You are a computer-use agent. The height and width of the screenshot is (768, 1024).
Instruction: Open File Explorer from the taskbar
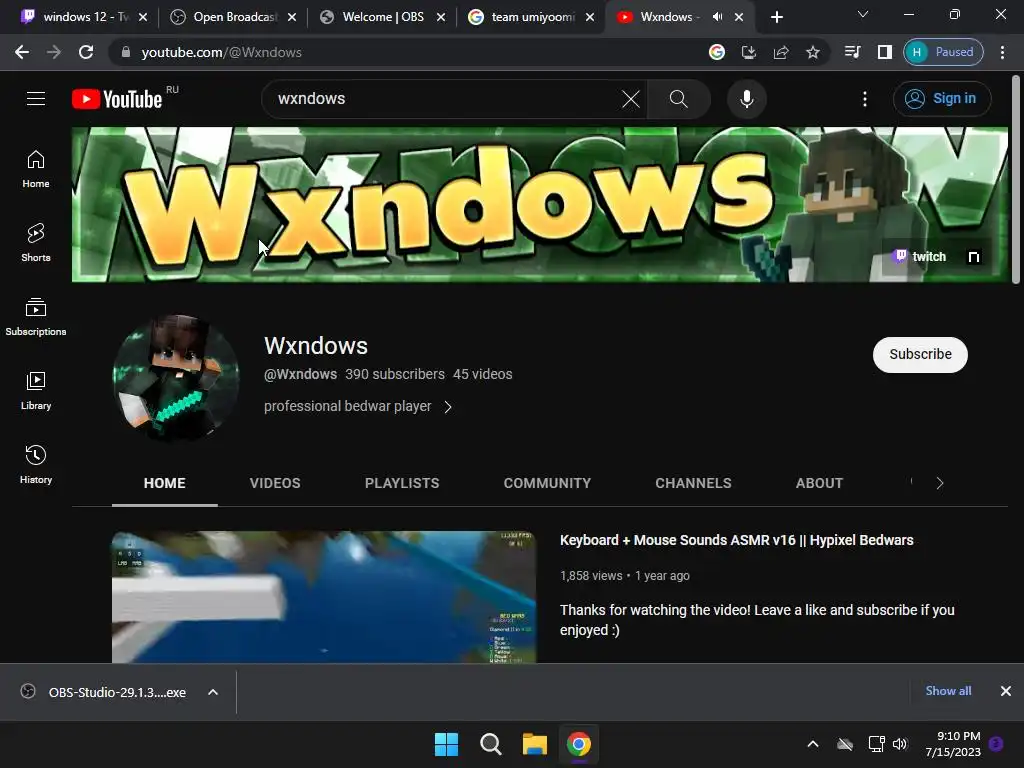pyautogui.click(x=534, y=744)
